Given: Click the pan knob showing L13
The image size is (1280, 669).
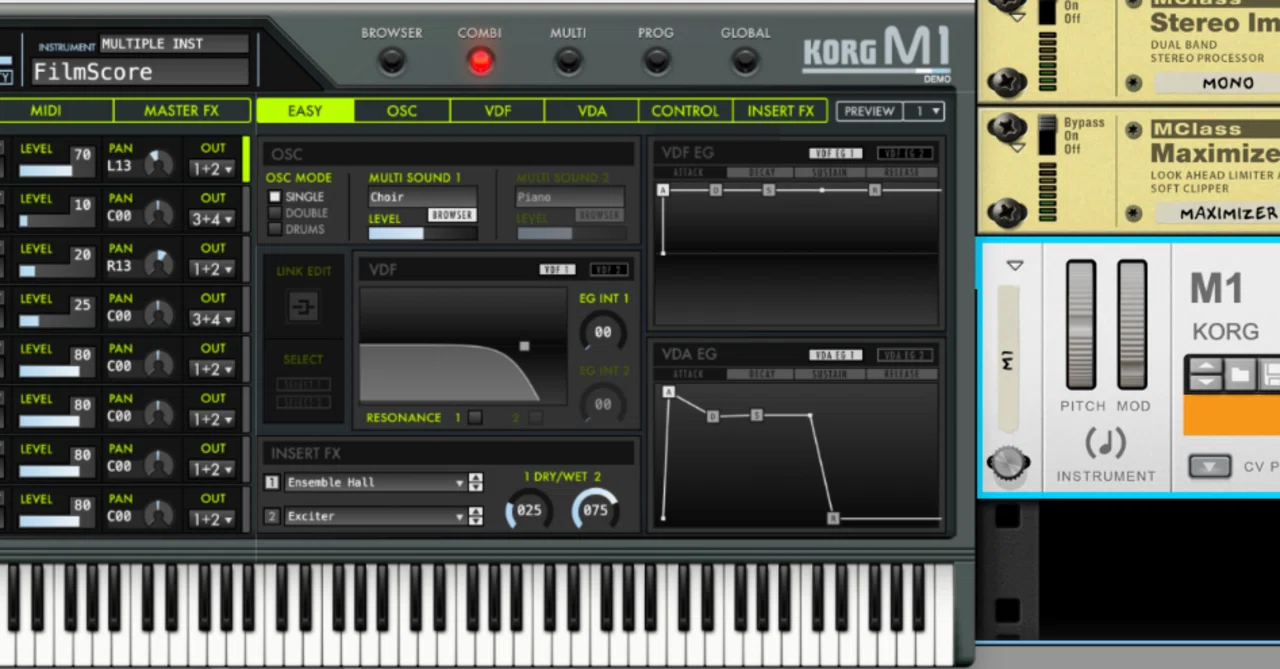Looking at the screenshot, I should 158,164.
